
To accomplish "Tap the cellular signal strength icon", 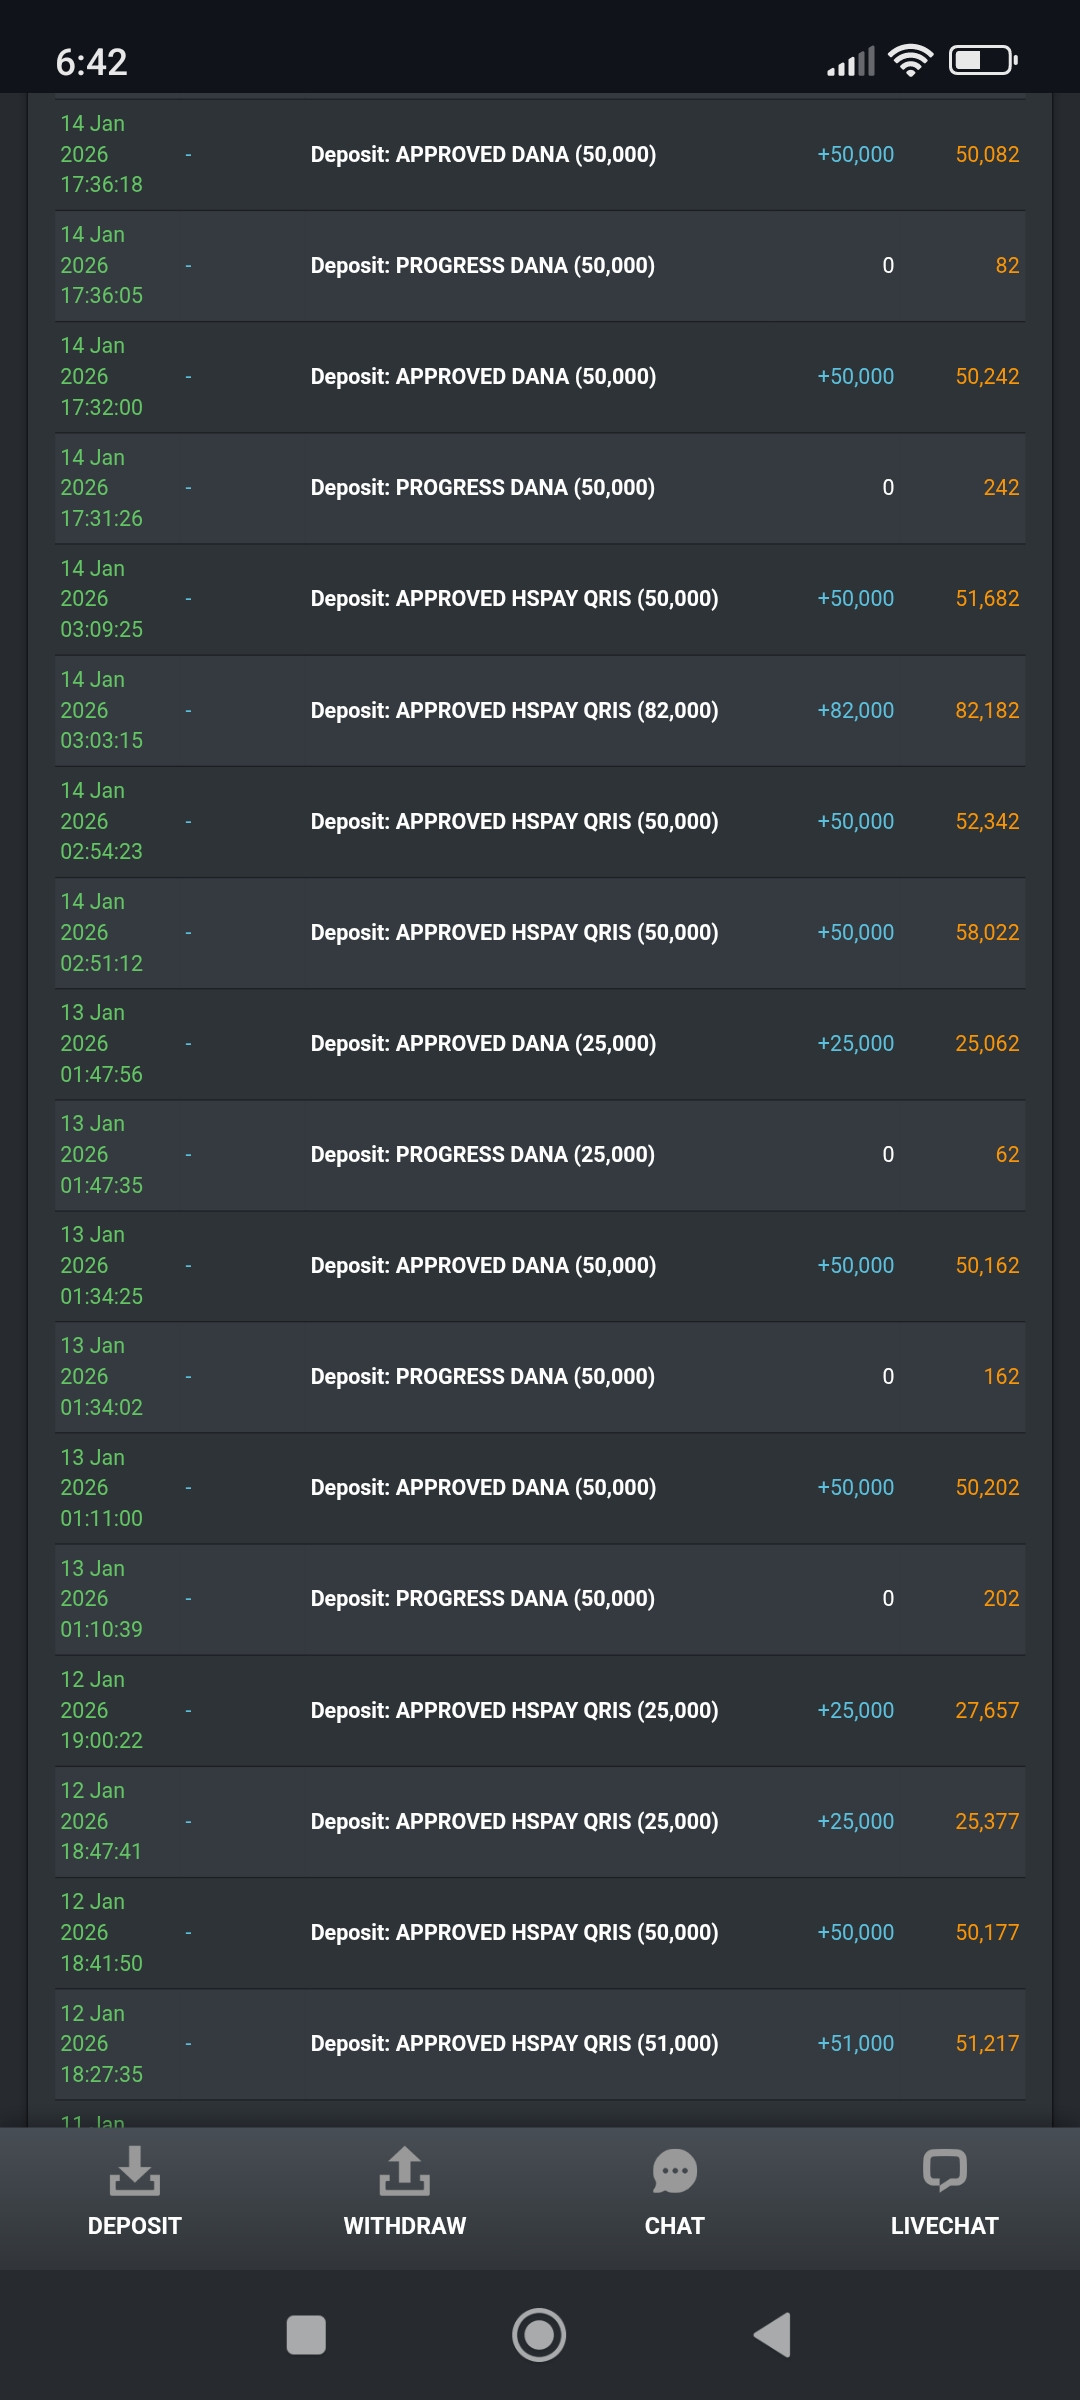I will click(851, 62).
